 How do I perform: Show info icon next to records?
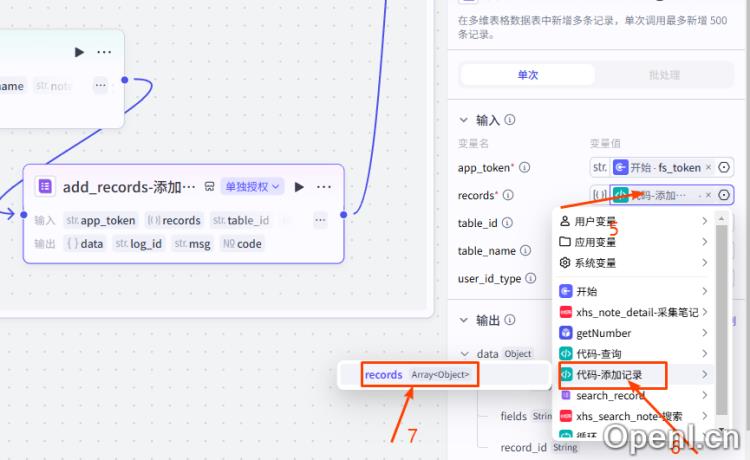click(508, 195)
